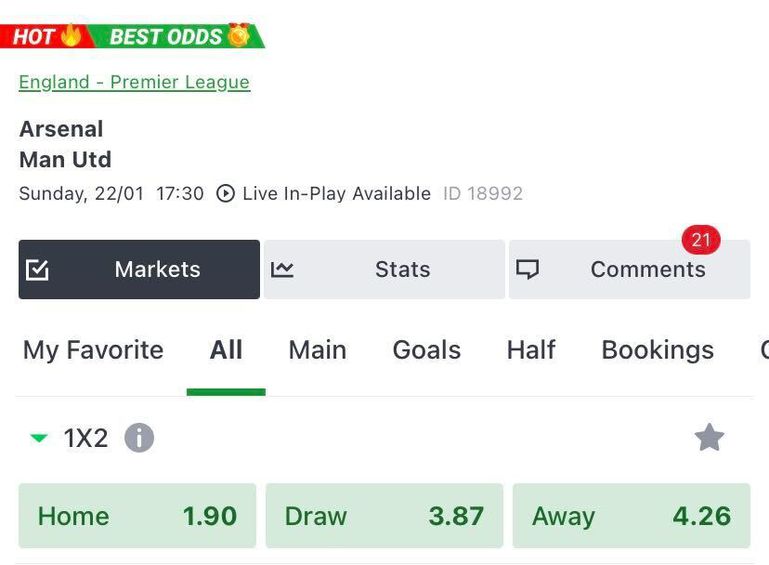
Task: Pick Home odds 1.90
Action: [x=137, y=516]
